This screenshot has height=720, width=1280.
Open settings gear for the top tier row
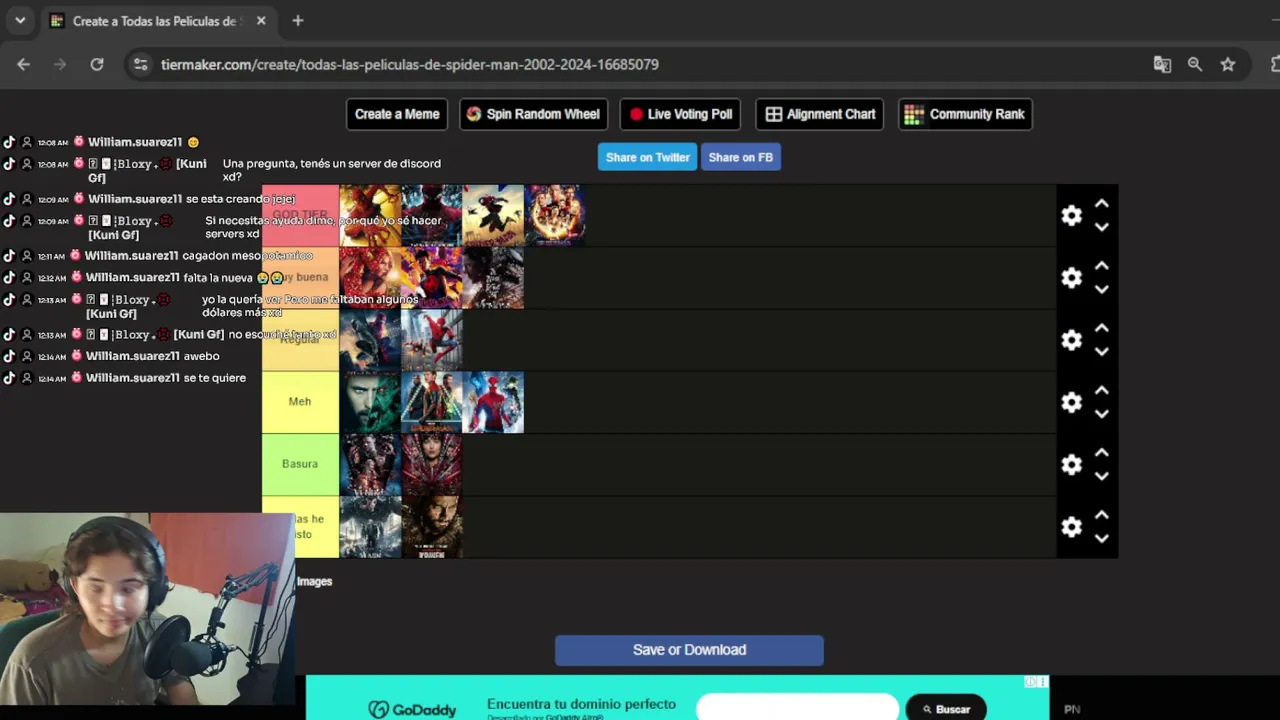click(1071, 215)
